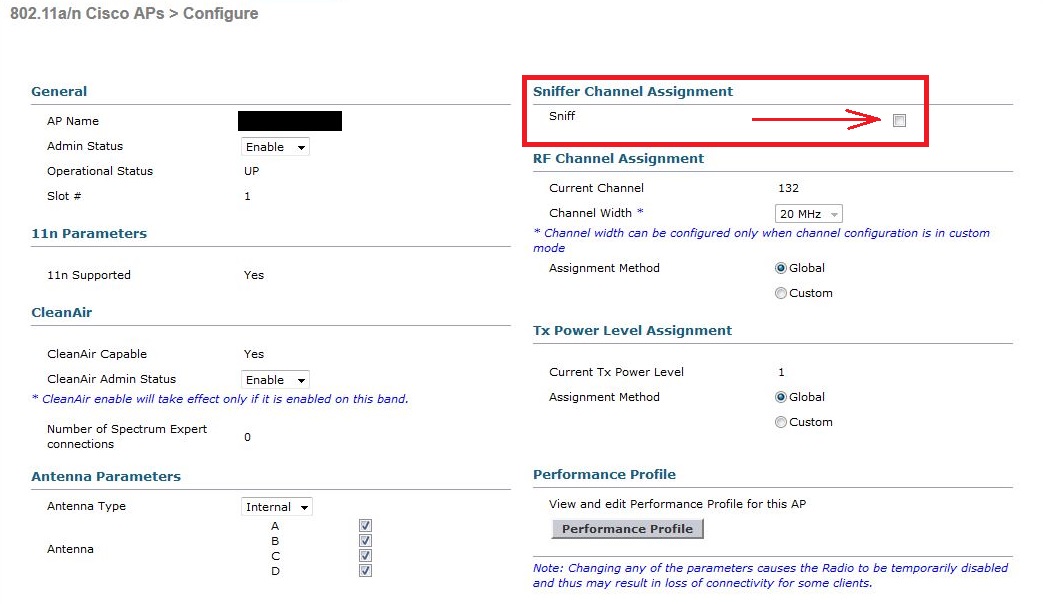The width and height of the screenshot is (1043, 604).
Task: Select Global for RF Channel Assignment Method
Action: point(781,268)
